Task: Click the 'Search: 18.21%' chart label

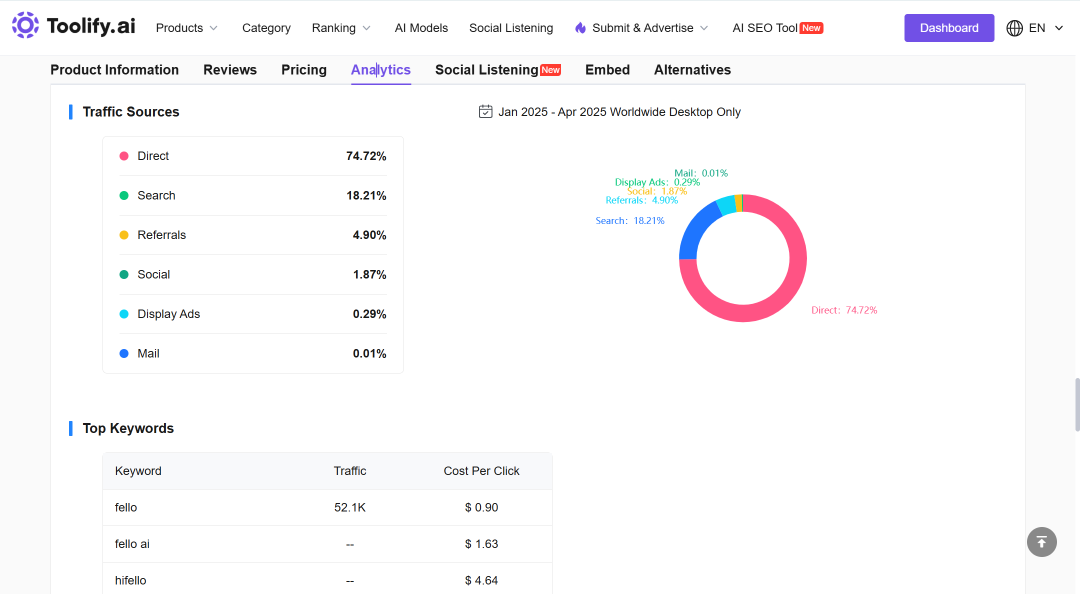Action: click(630, 221)
